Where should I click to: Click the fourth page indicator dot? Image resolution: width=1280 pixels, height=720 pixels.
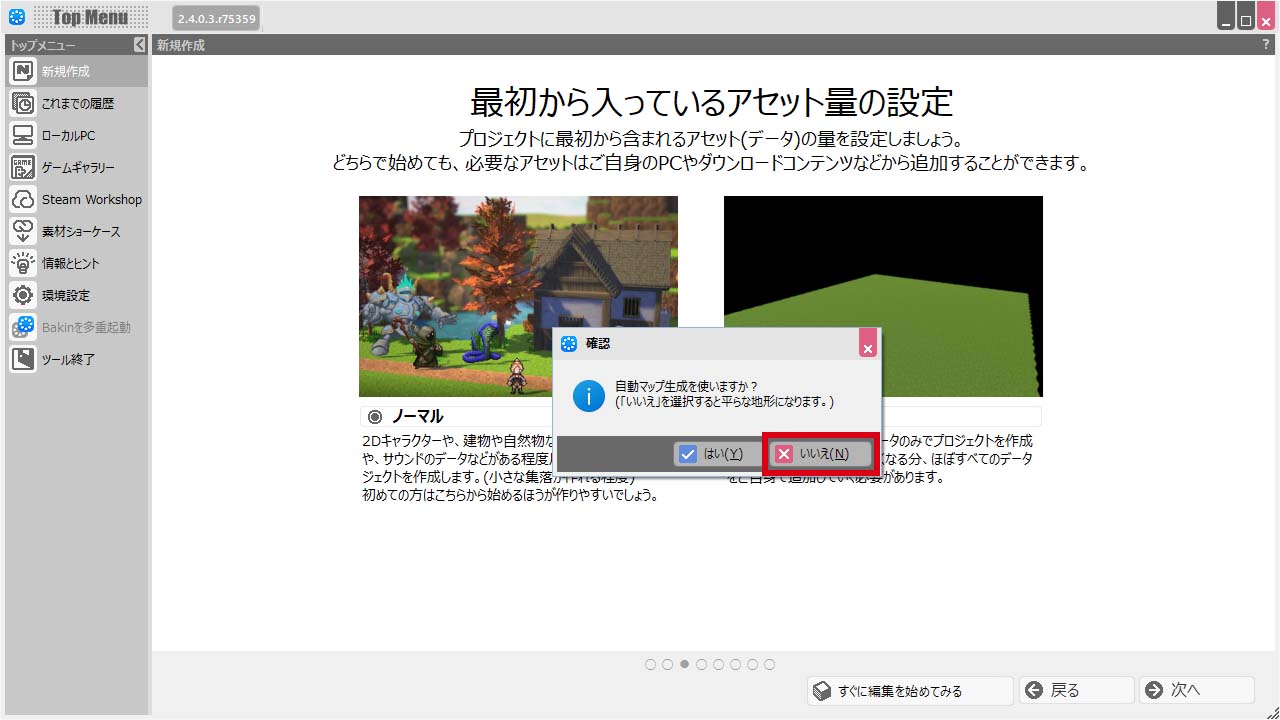(x=701, y=664)
